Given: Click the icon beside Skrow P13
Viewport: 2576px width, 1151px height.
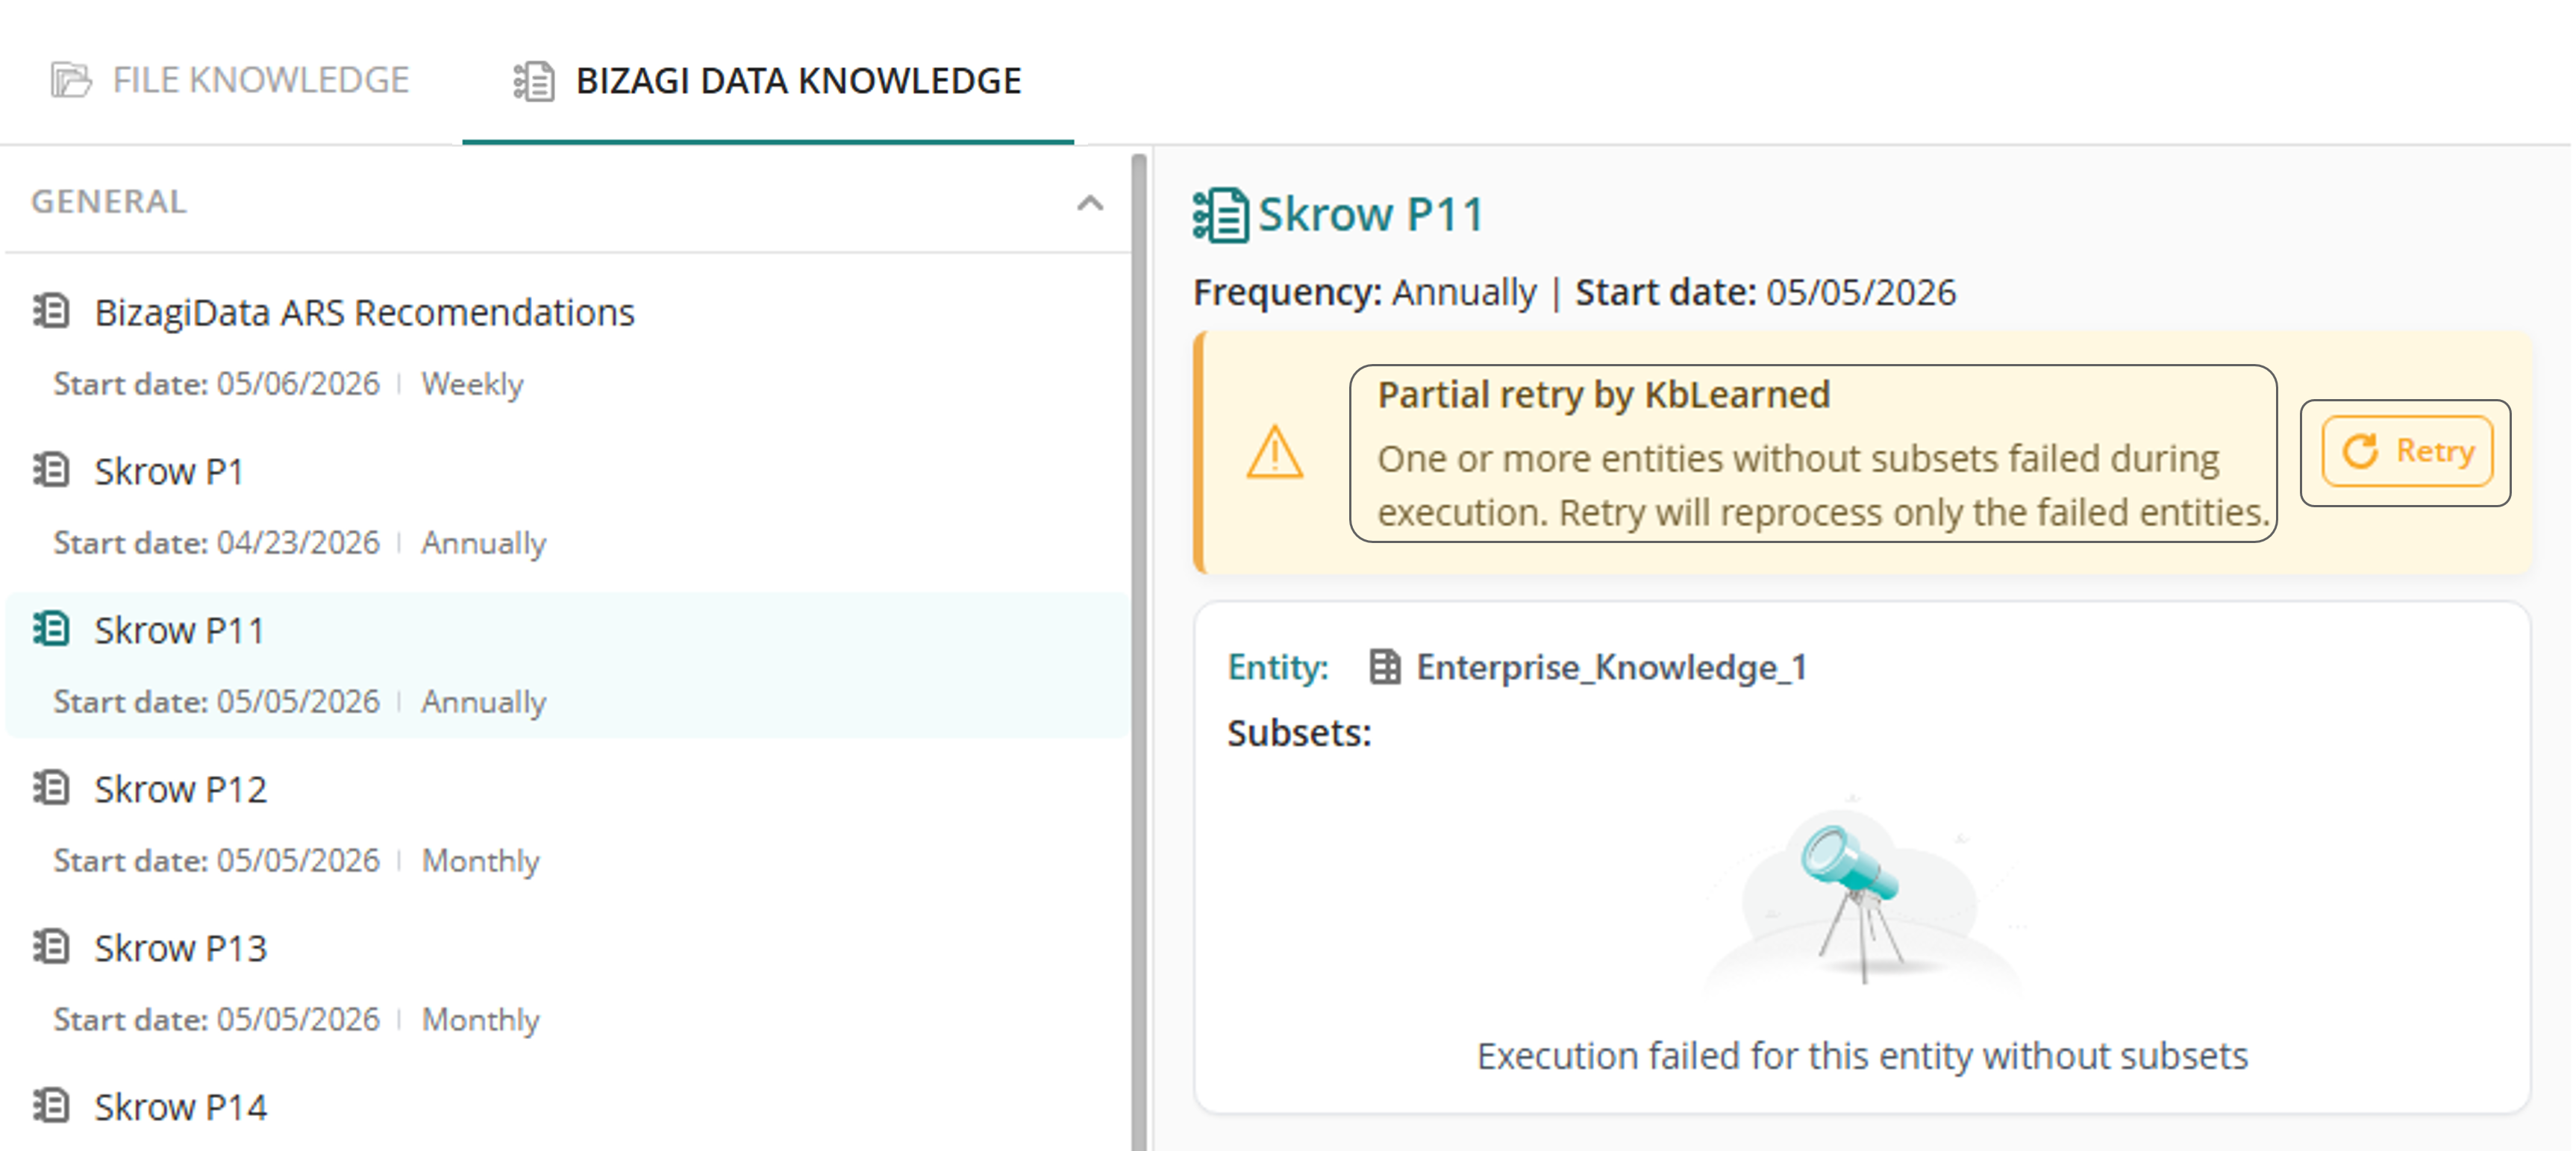Looking at the screenshot, I should click(x=51, y=947).
